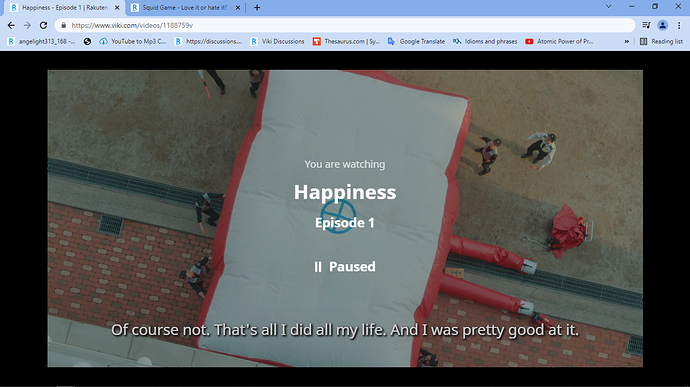Click the browser back arrow
690x387 pixels.
tap(11, 26)
